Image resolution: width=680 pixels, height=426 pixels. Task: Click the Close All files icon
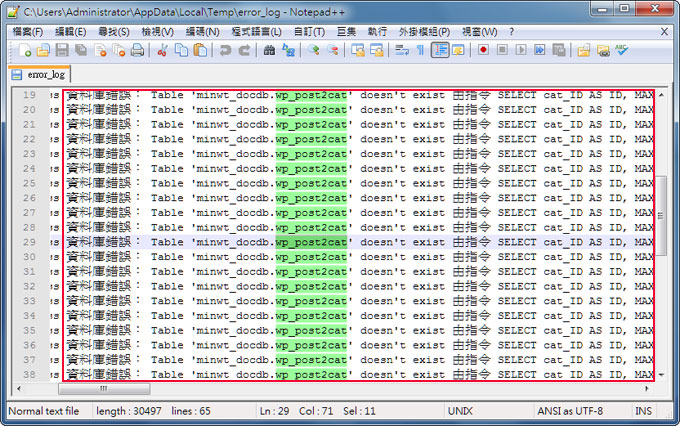point(119,50)
